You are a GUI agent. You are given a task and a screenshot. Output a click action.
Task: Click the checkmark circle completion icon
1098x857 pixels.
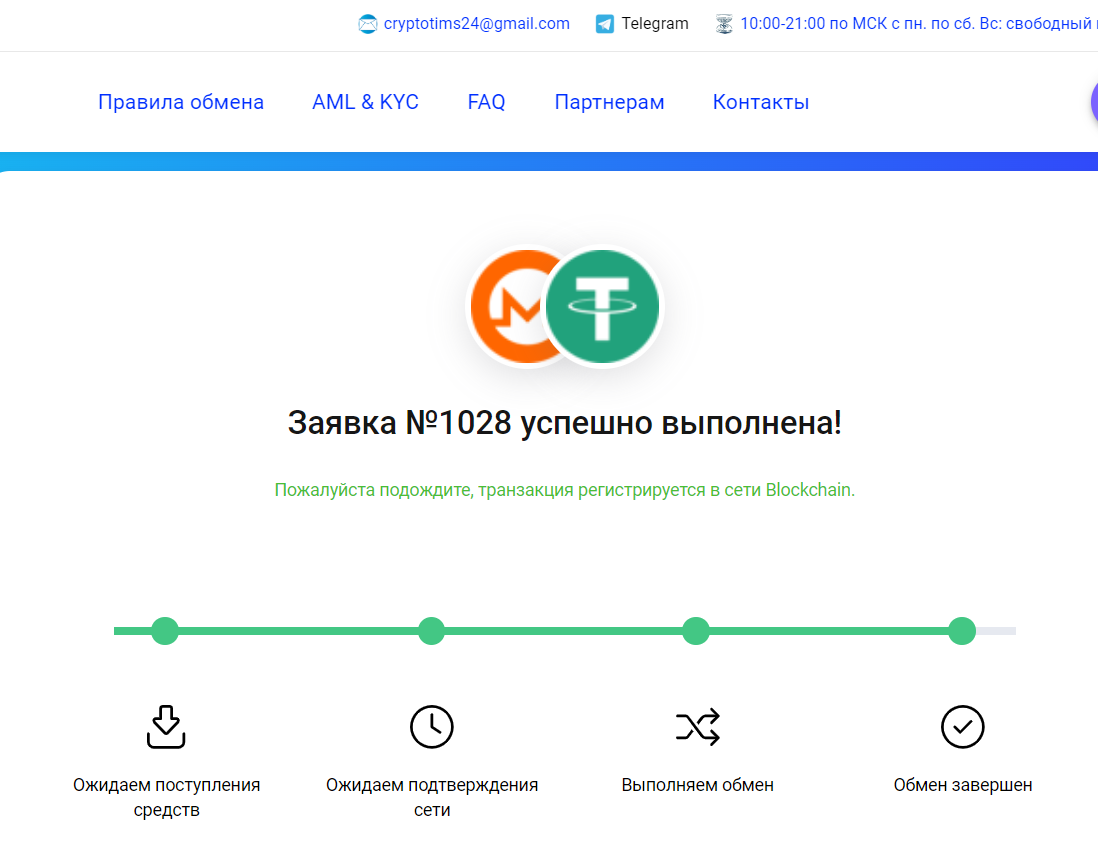[x=963, y=727]
